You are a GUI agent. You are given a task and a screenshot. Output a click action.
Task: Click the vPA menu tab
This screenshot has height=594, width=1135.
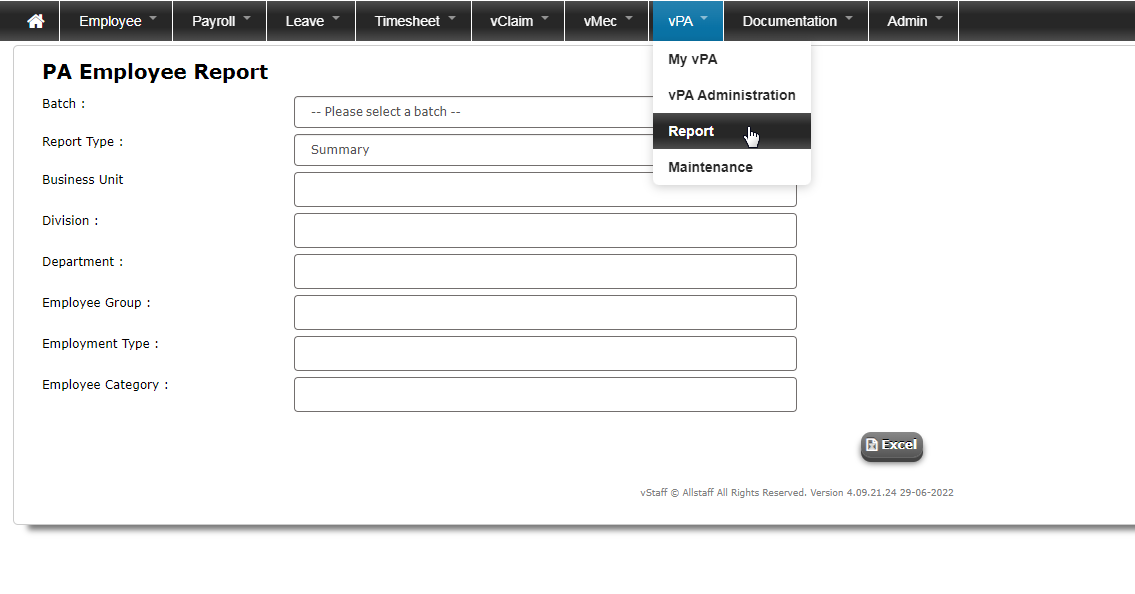686,21
